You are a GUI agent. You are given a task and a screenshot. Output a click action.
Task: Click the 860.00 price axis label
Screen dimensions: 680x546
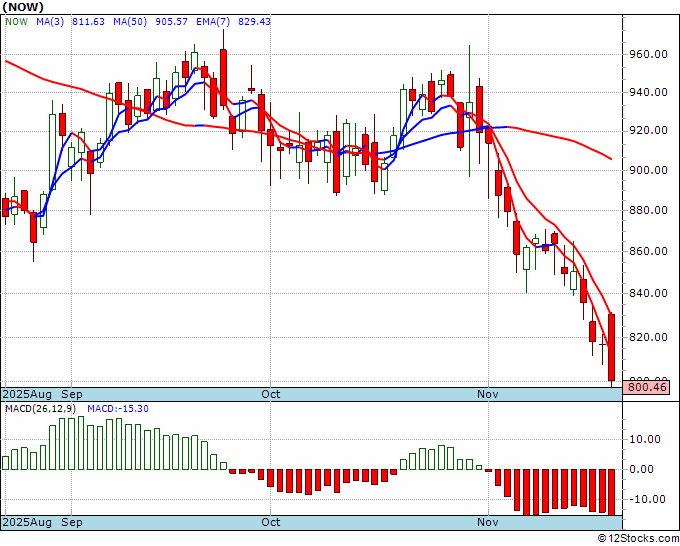pyautogui.click(x=648, y=251)
